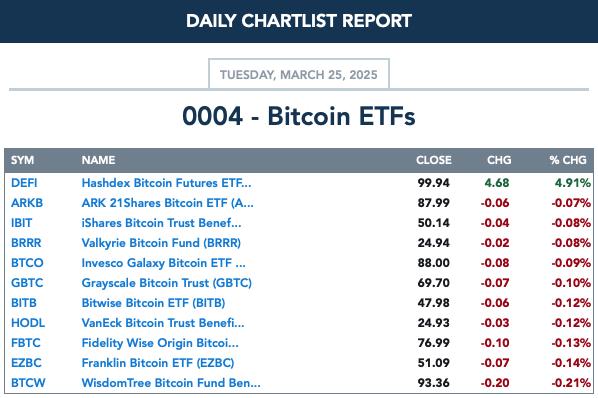This screenshot has height=398, width=598.
Task: Open Grayscale Bitcoin Trust (GBTC) link
Action: pyautogui.click(x=167, y=283)
